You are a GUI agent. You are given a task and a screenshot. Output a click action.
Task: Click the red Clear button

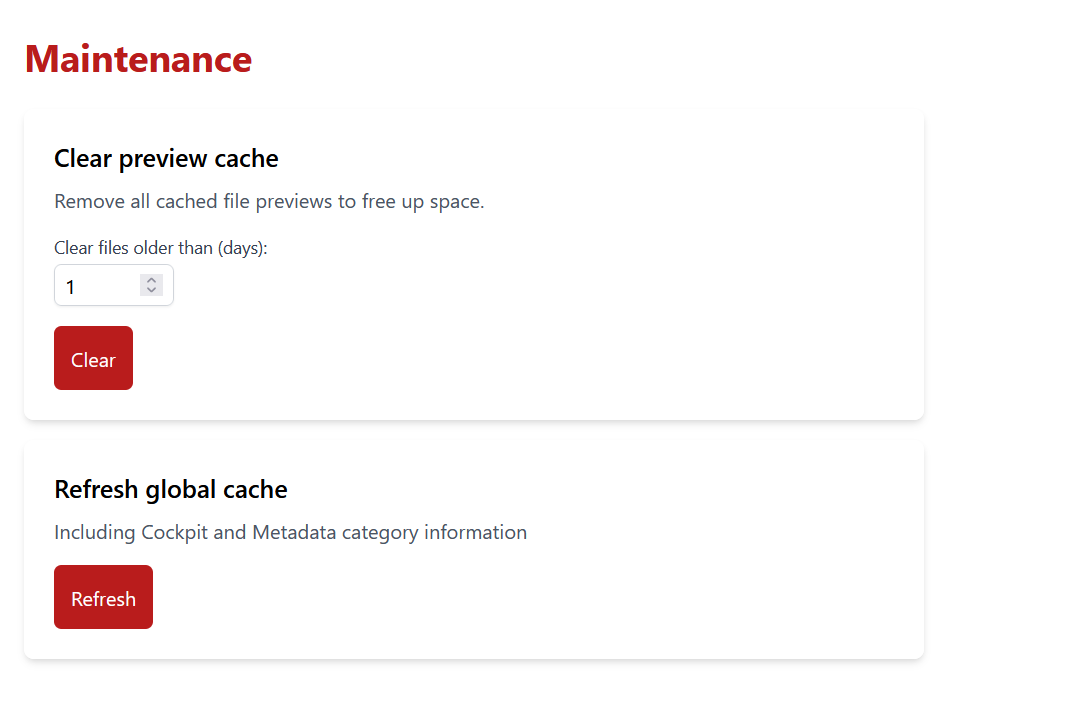tap(93, 359)
